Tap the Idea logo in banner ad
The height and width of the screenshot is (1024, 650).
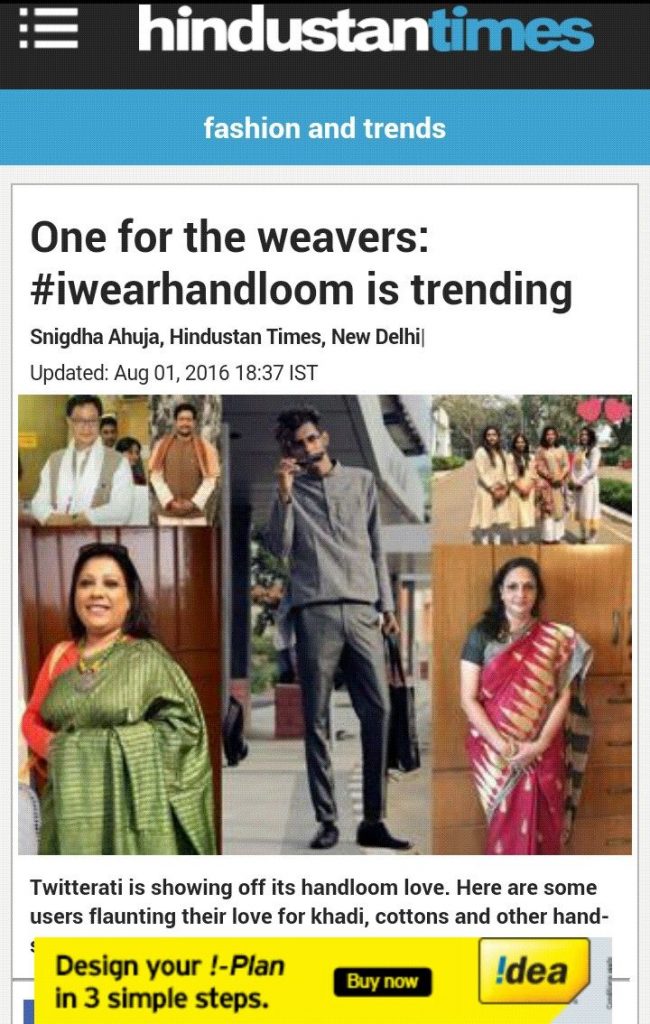point(534,971)
